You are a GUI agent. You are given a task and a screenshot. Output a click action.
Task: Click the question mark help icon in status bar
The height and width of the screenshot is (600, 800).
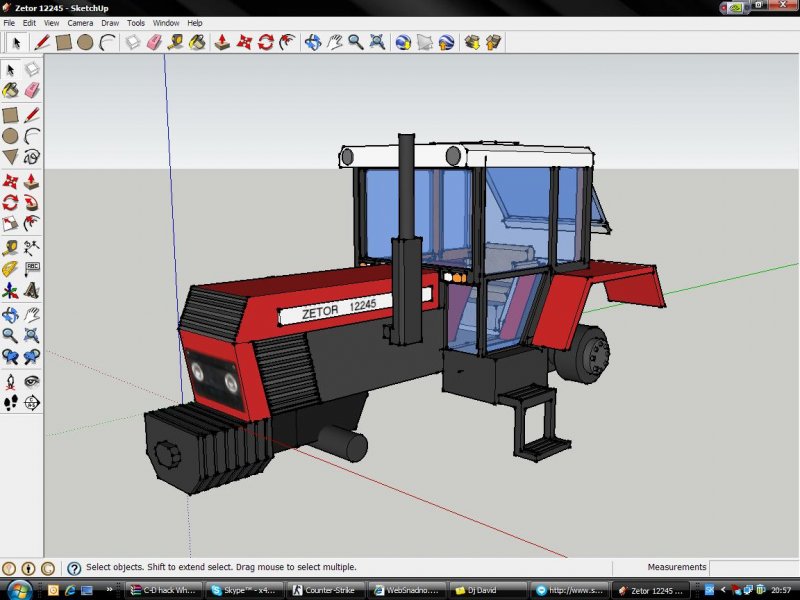click(x=73, y=568)
